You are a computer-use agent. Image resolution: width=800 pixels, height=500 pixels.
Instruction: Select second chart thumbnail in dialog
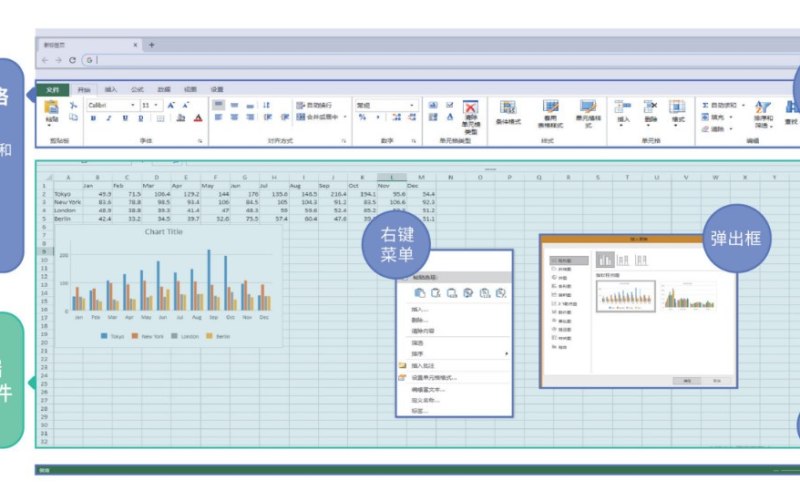[689, 297]
